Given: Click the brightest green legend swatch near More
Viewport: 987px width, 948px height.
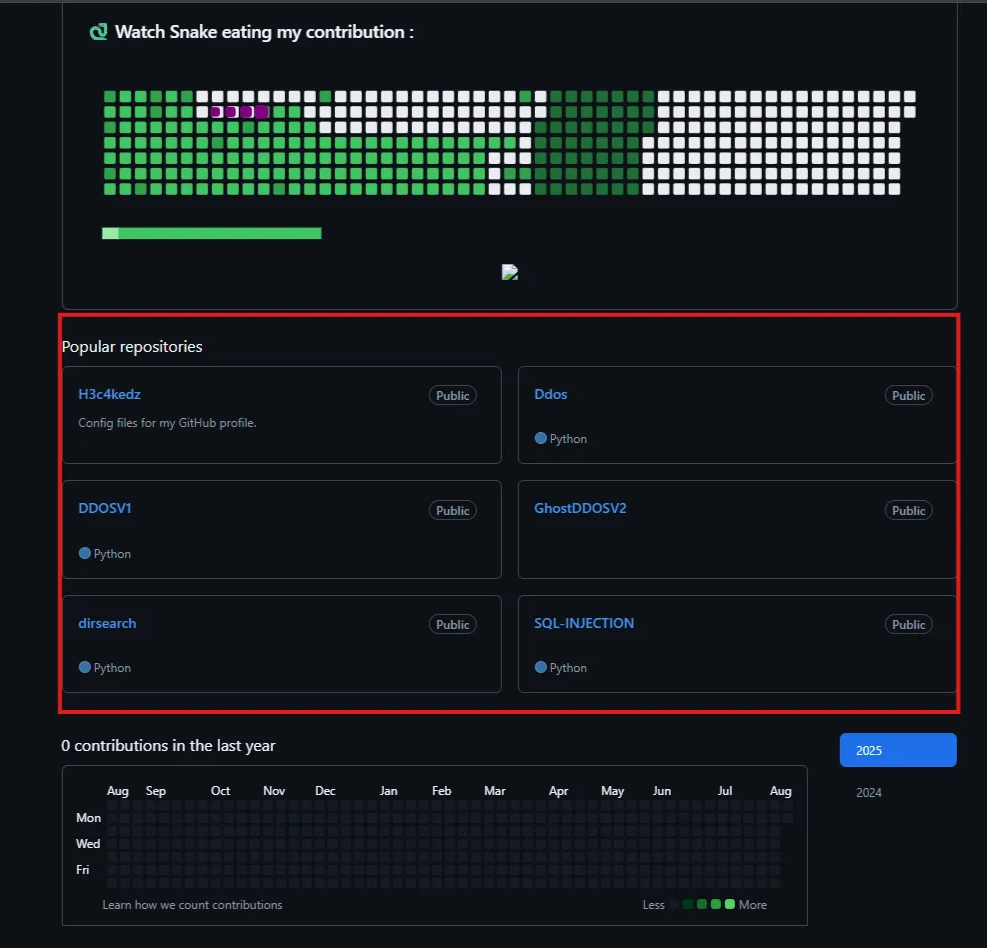Looking at the screenshot, I should click(x=730, y=904).
